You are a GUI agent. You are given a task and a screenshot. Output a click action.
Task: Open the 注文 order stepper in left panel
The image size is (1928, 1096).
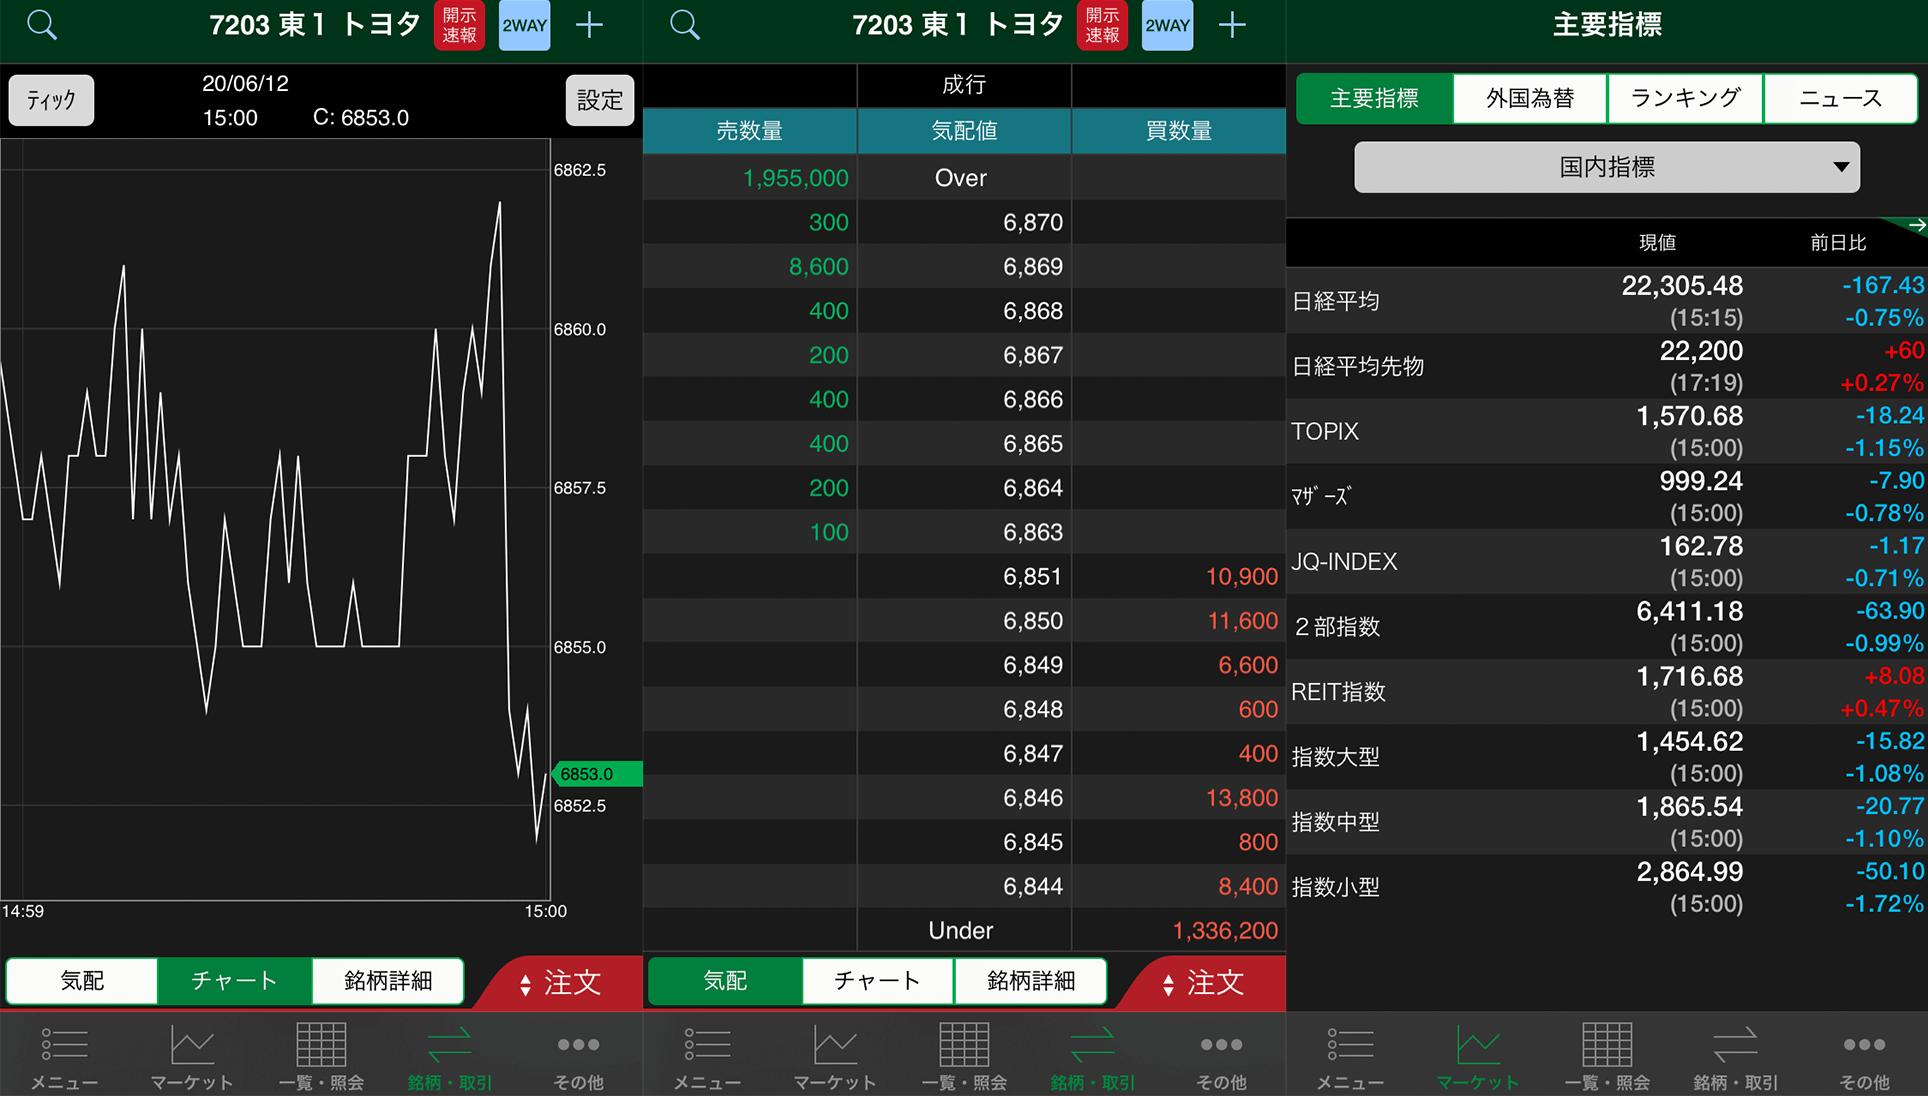(x=562, y=983)
